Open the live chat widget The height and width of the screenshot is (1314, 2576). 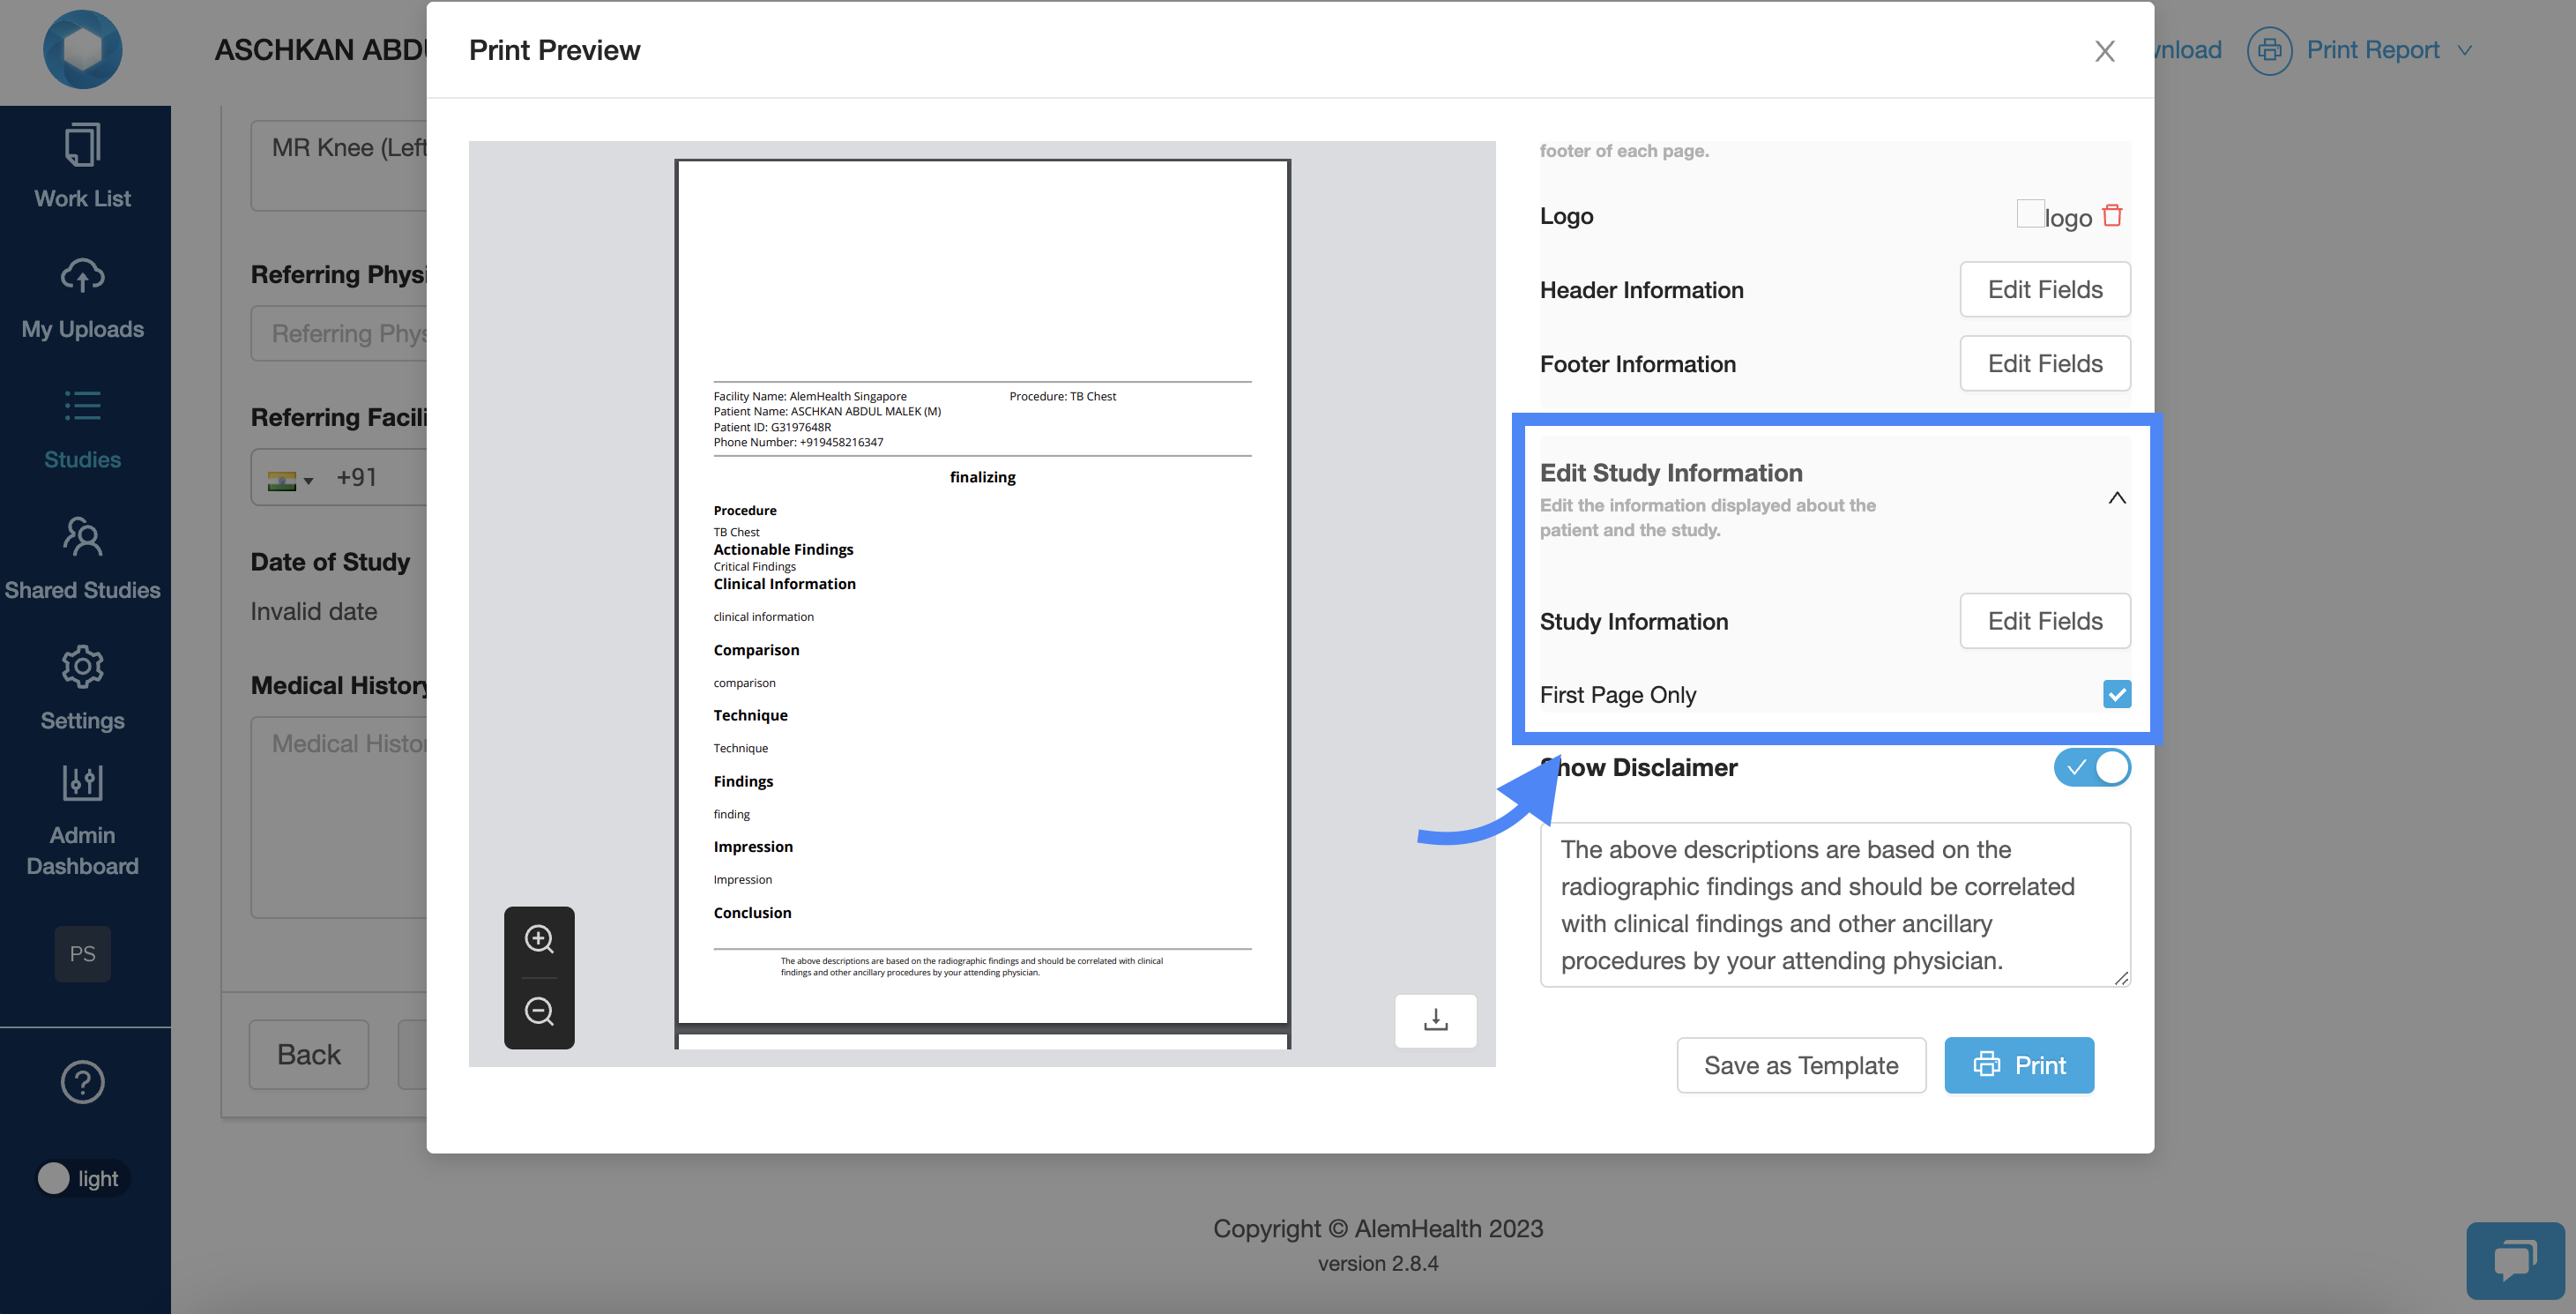pos(2514,1259)
